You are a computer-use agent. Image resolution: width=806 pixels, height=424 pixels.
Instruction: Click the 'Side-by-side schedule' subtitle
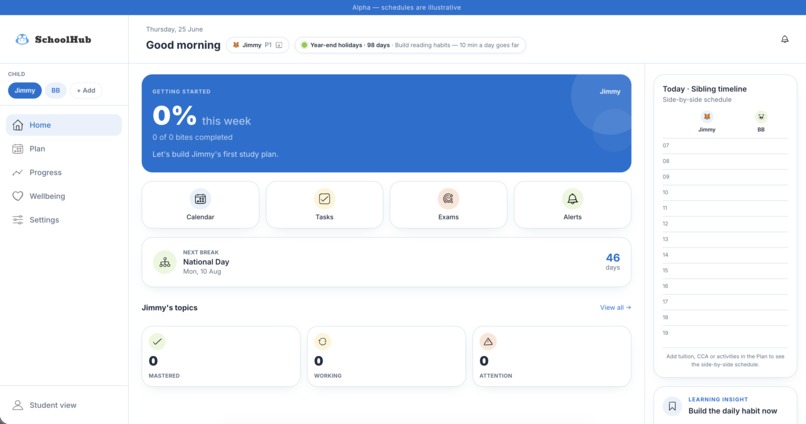pyautogui.click(x=697, y=100)
